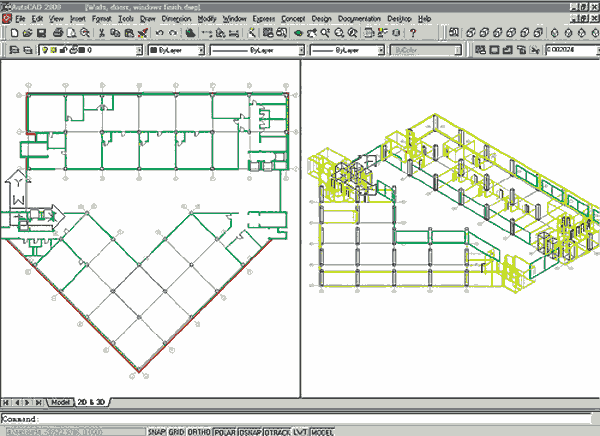Open Help with the question mark icon

tap(413, 33)
